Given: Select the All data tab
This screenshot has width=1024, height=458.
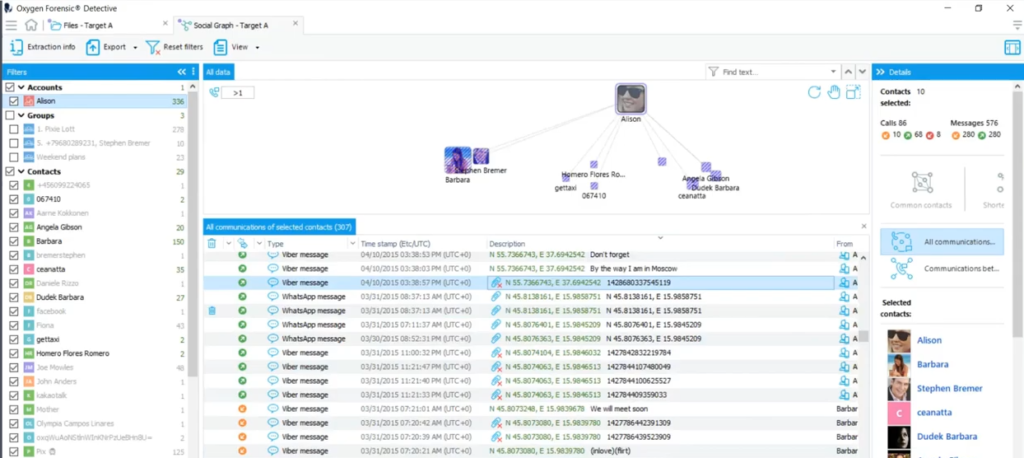Looking at the screenshot, I should (218, 72).
